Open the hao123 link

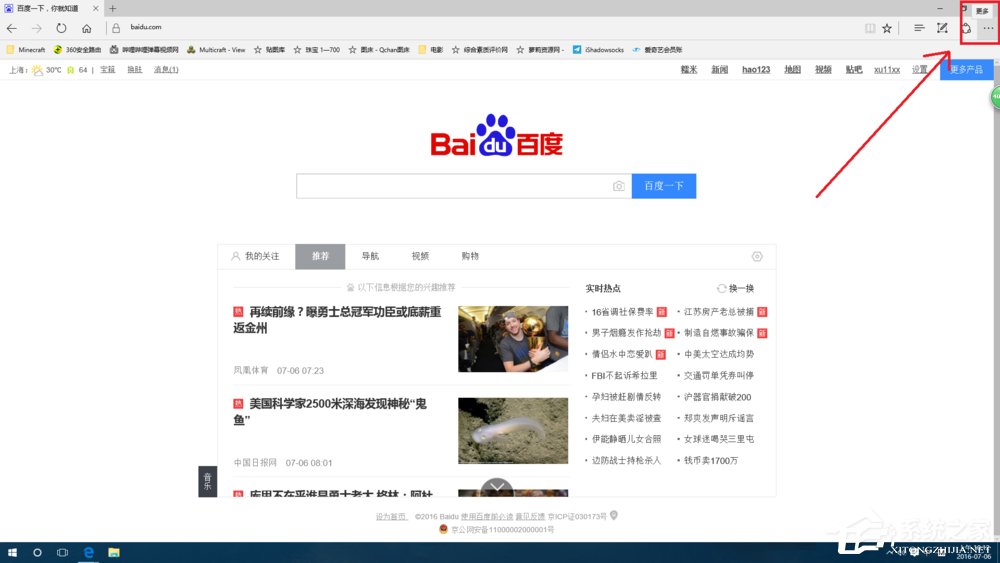pyautogui.click(x=755, y=70)
